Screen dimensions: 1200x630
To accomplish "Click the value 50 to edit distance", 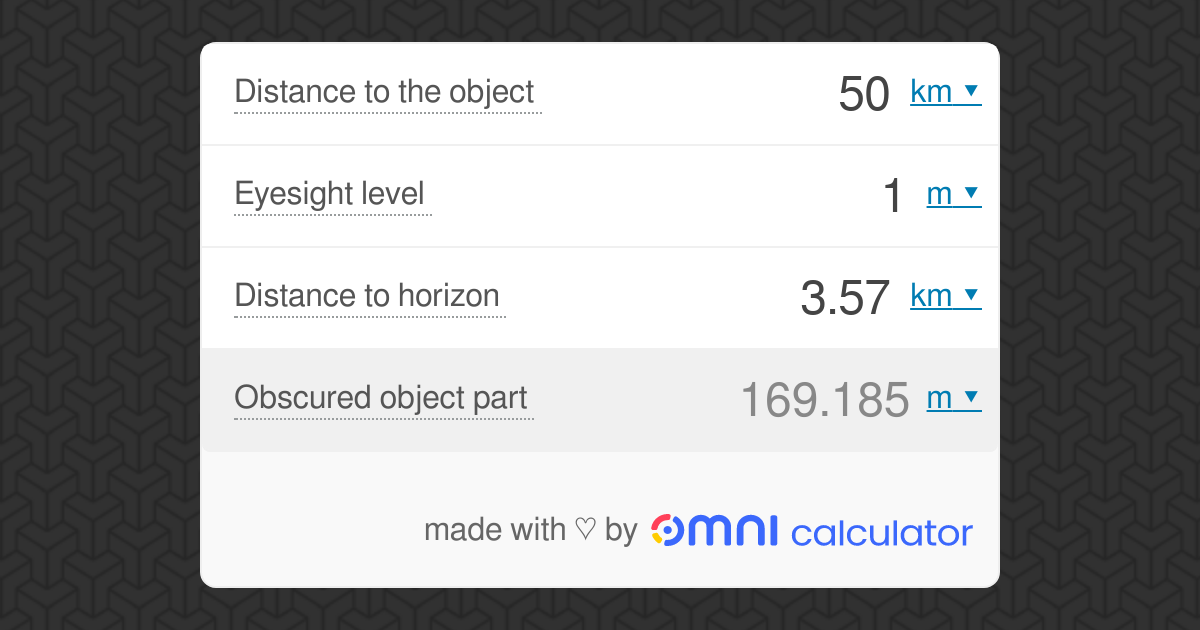I will click(866, 91).
